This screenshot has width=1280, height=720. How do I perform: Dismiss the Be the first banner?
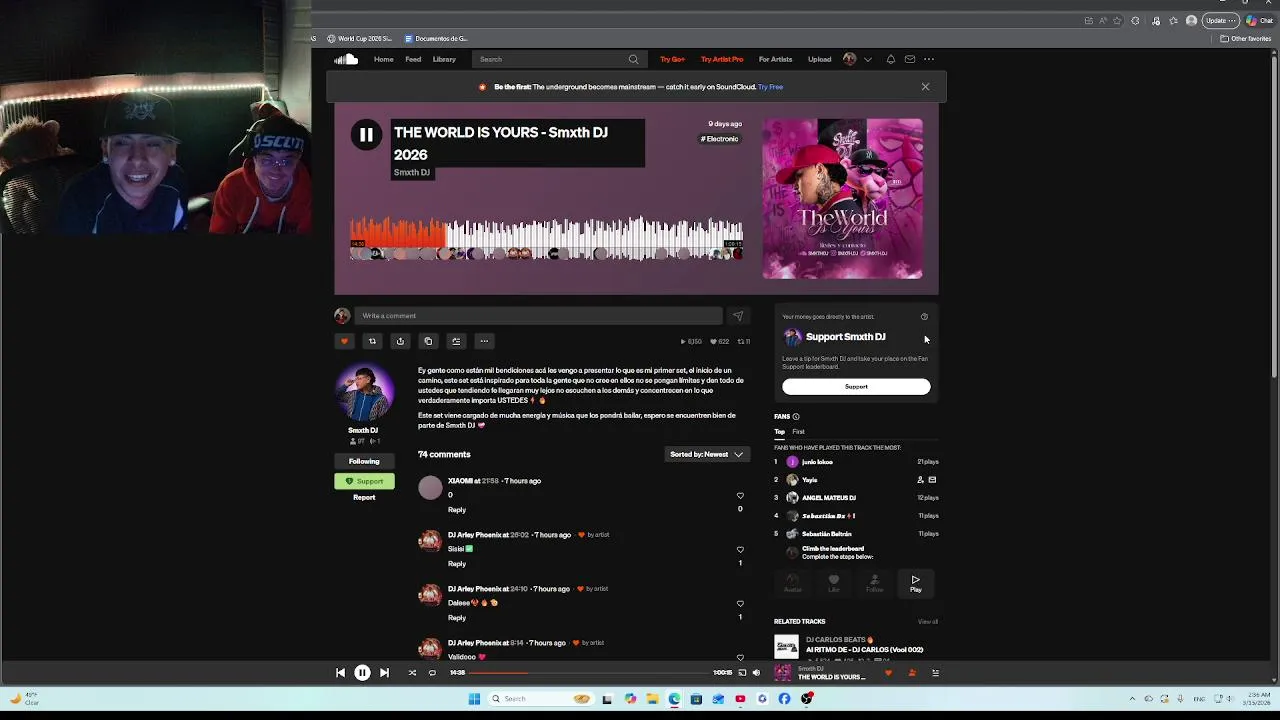925,87
